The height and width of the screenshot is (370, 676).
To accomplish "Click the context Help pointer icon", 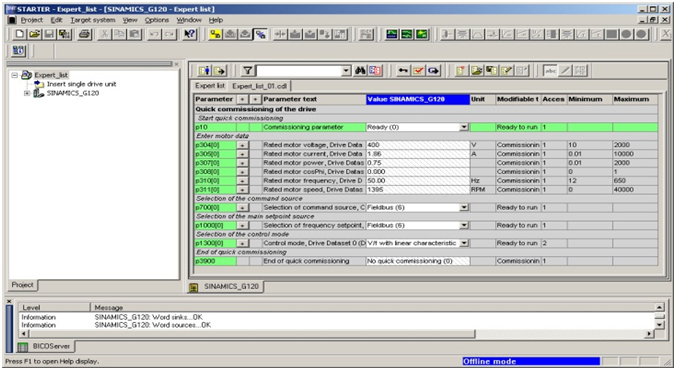I will coord(190,34).
